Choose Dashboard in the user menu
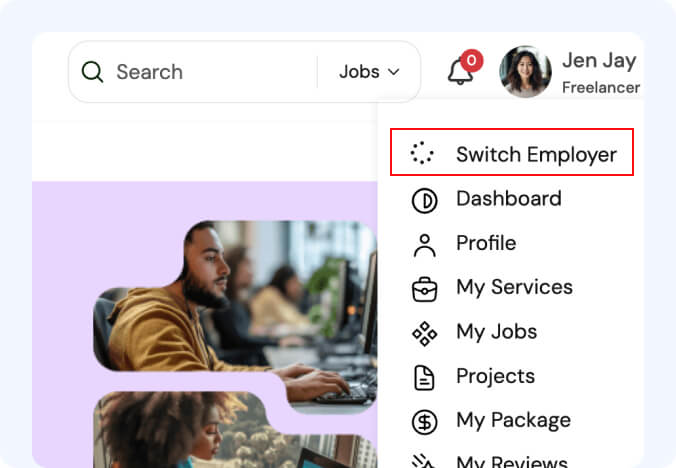Screen dimensions: 676x468 pyautogui.click(x=509, y=199)
